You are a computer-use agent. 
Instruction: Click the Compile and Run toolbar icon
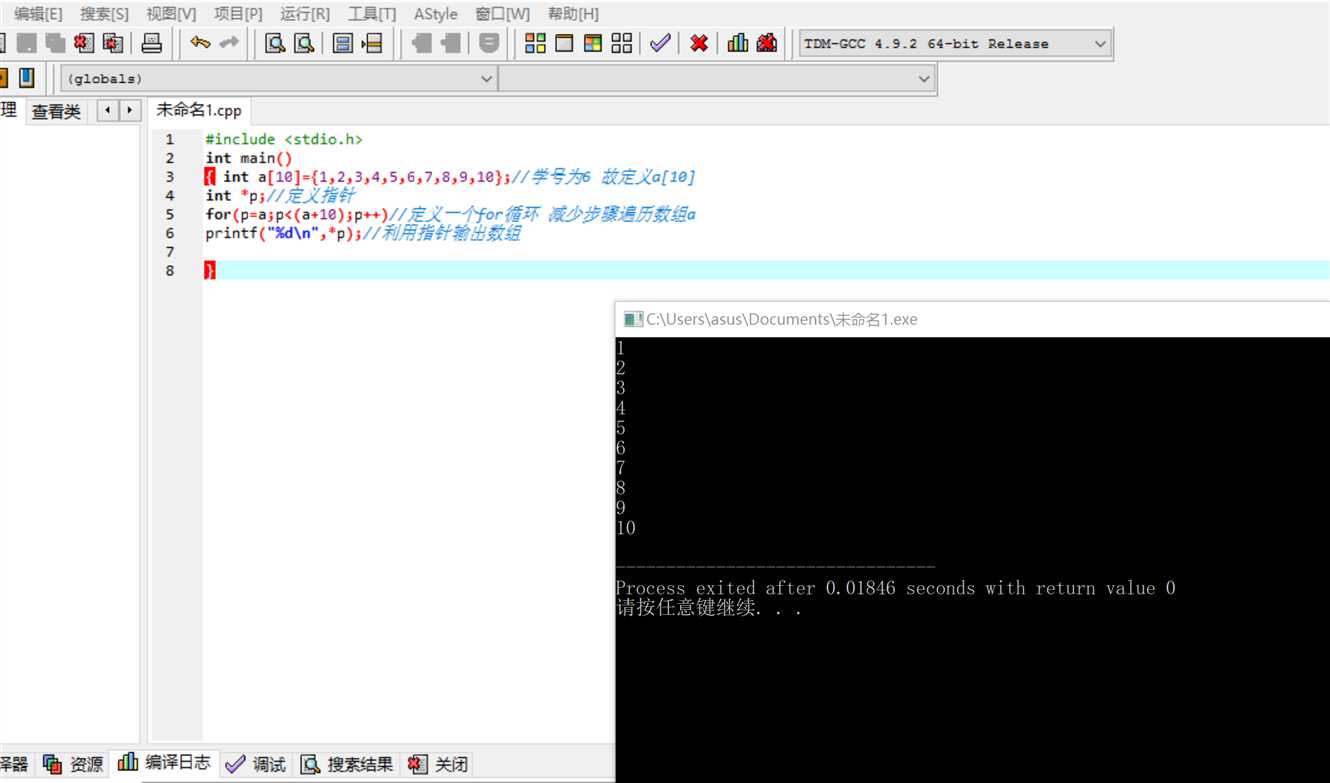[593, 43]
